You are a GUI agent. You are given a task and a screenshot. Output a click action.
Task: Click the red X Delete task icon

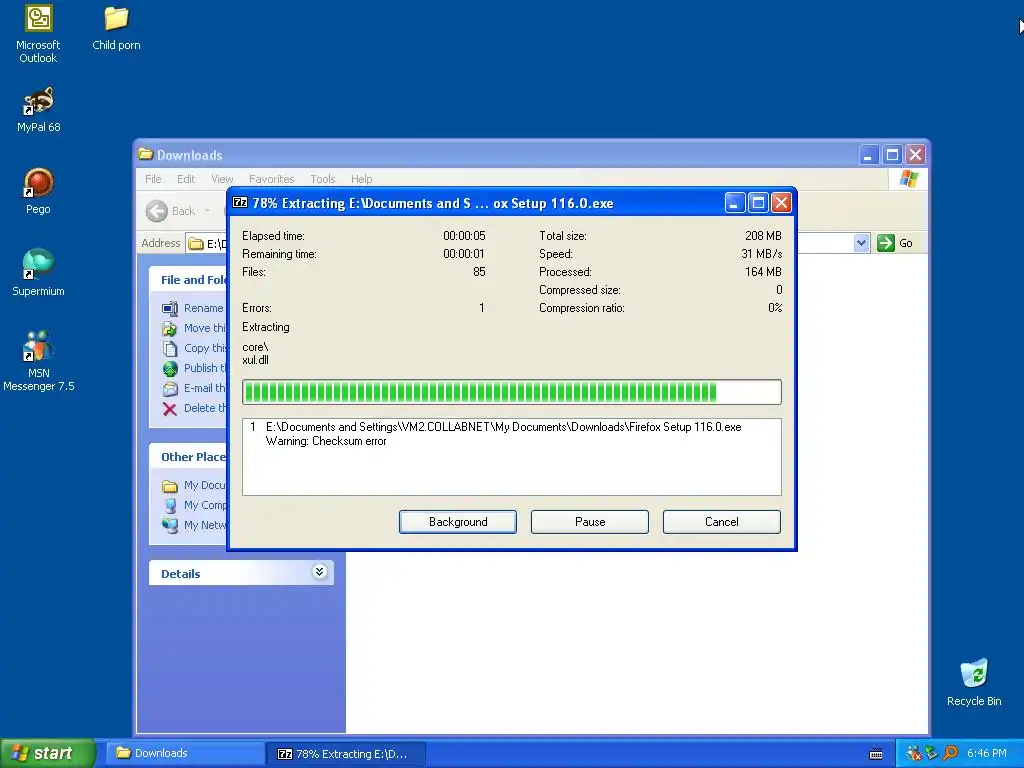170,409
